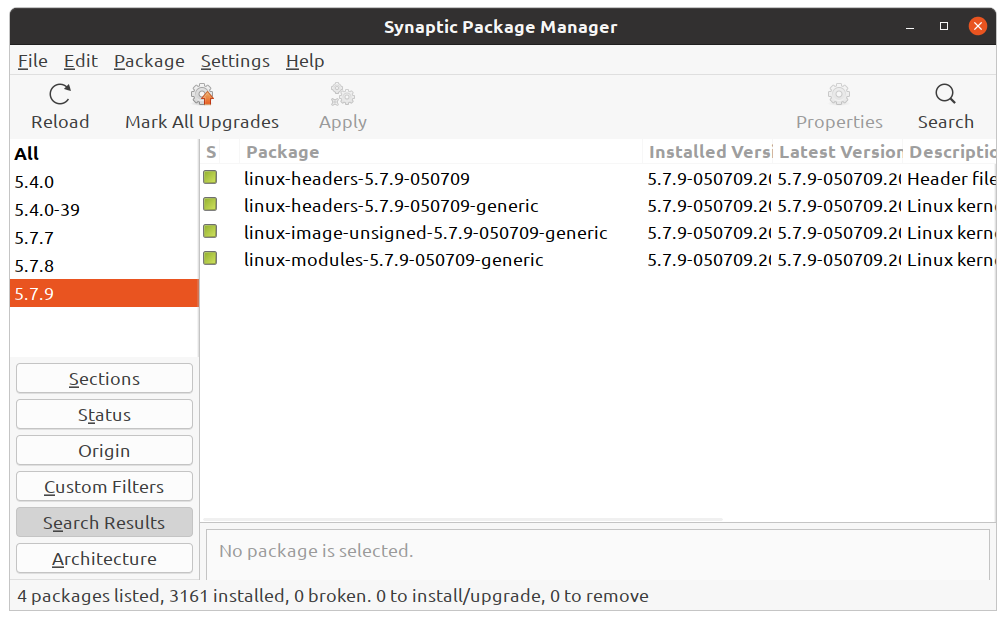Open the Package menu
The image size is (1006, 620).
[x=149, y=61]
